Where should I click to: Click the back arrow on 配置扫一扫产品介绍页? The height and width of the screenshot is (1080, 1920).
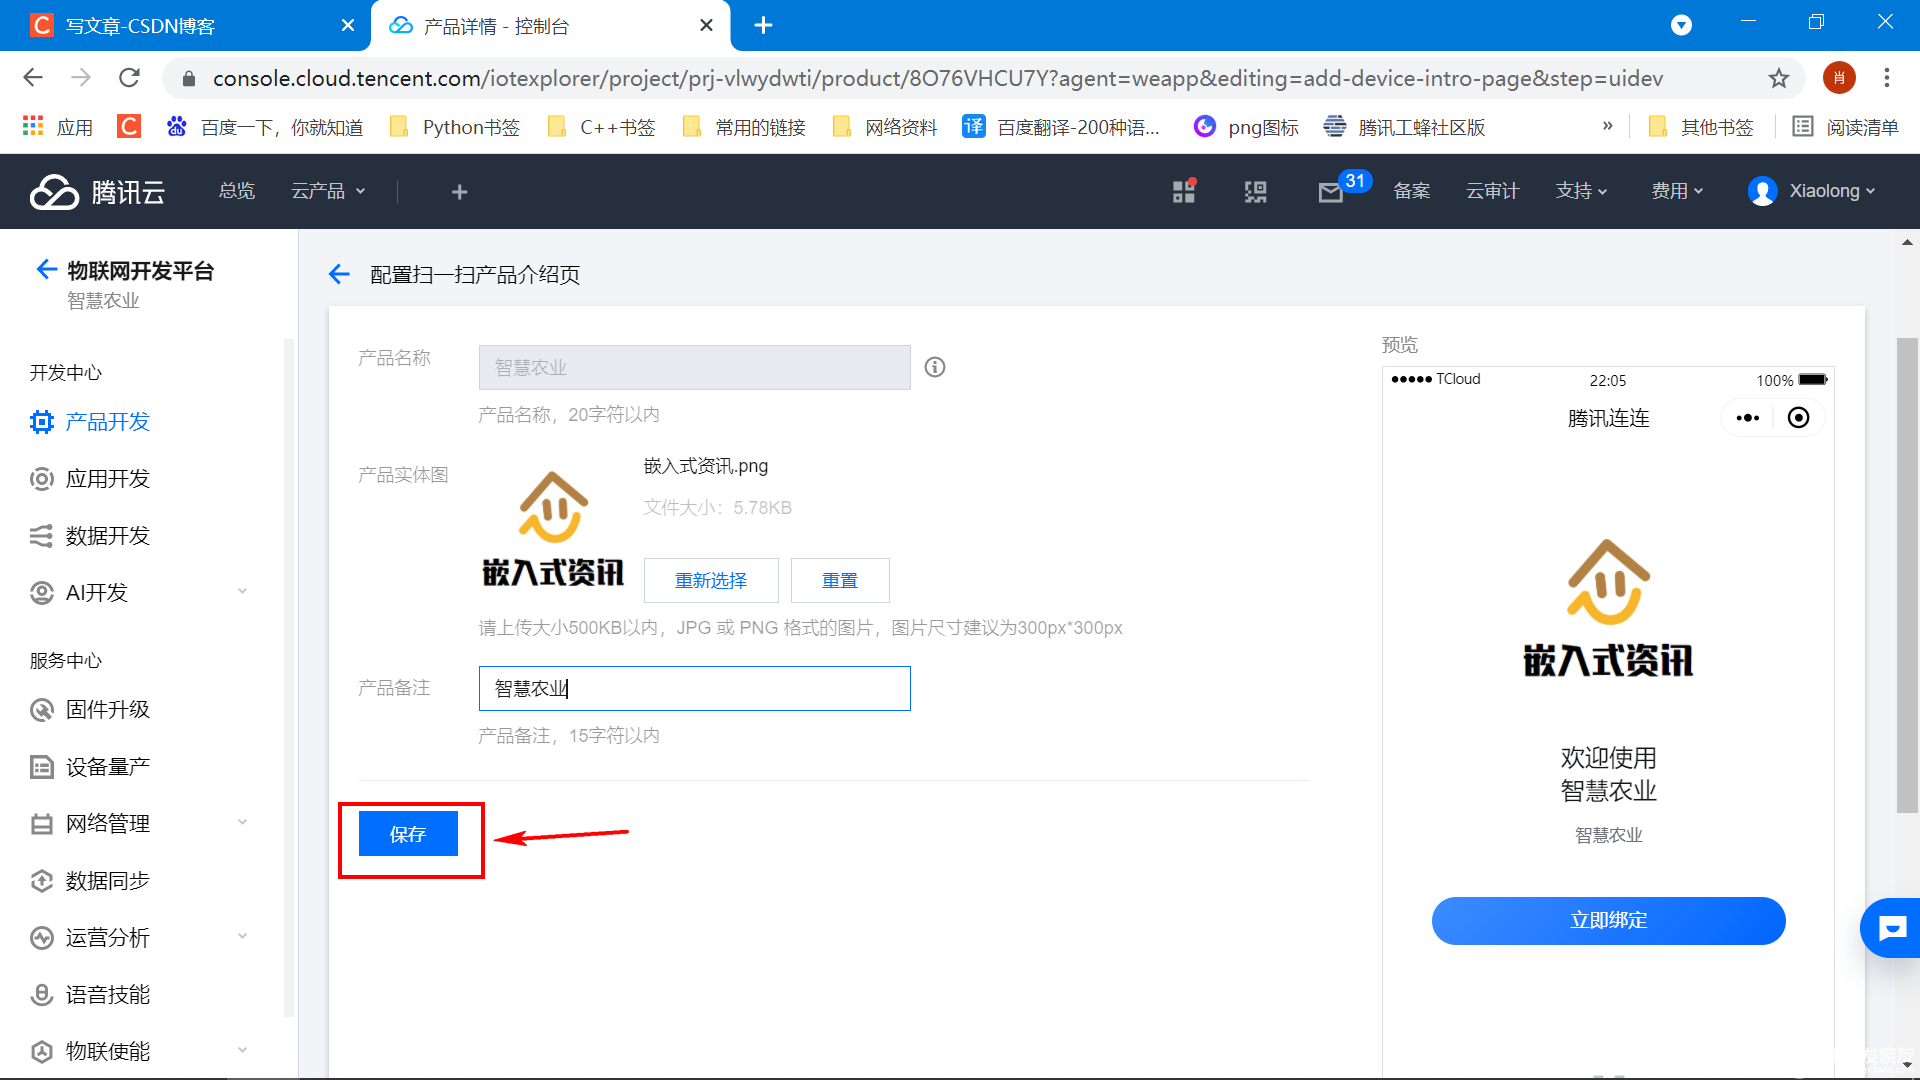pyautogui.click(x=340, y=276)
